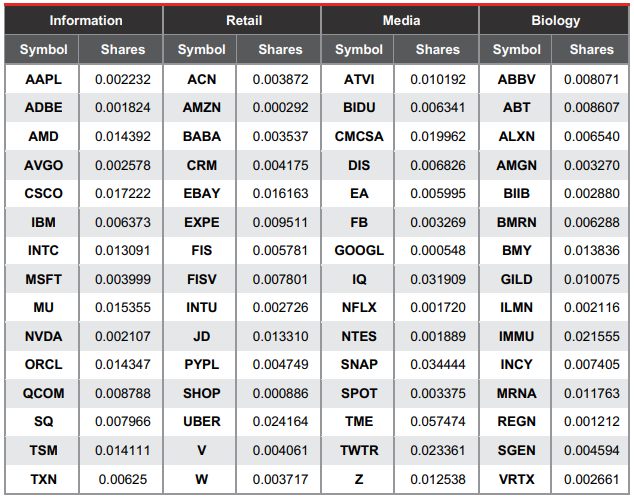Select the SHOP symbol cell
Image resolution: width=634 pixels, height=499 pixels.
(200, 393)
